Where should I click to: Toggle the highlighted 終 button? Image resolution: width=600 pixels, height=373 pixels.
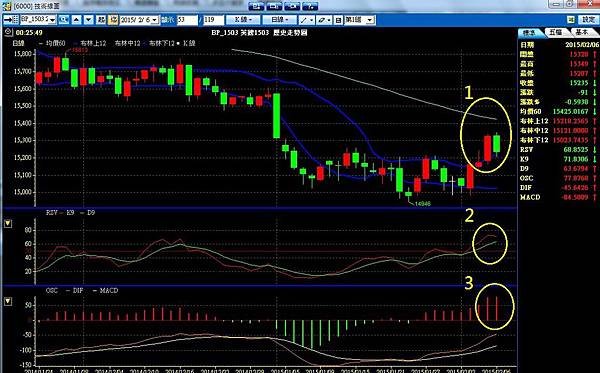tap(113, 20)
